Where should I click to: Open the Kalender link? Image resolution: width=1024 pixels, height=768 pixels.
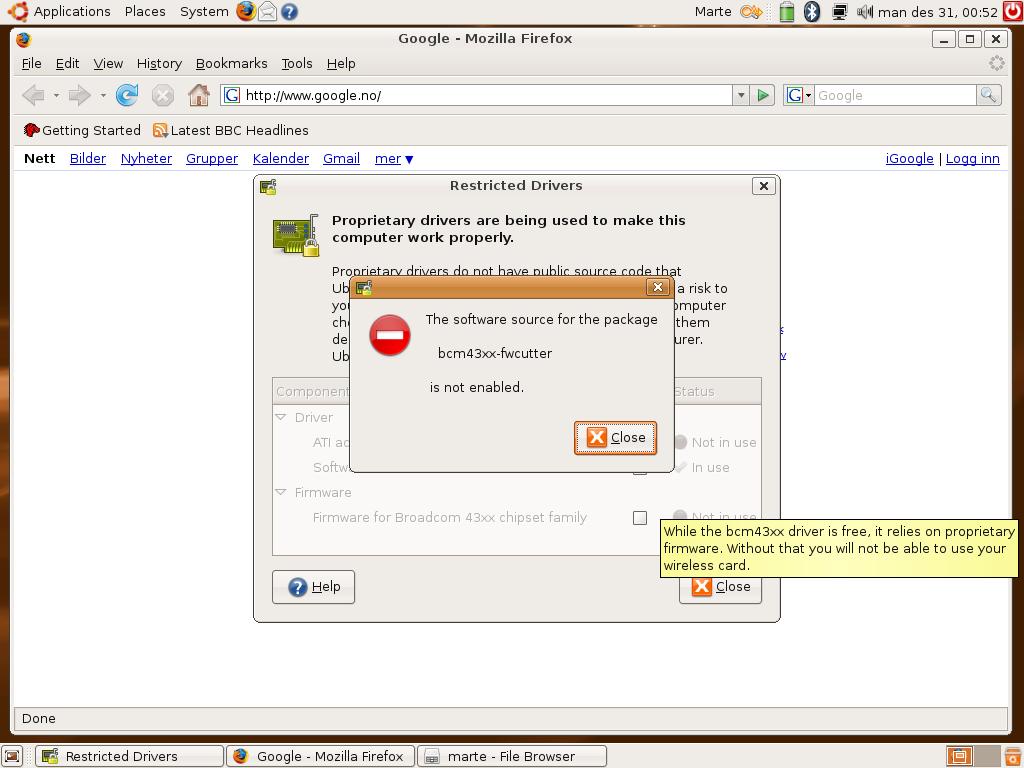click(280, 159)
